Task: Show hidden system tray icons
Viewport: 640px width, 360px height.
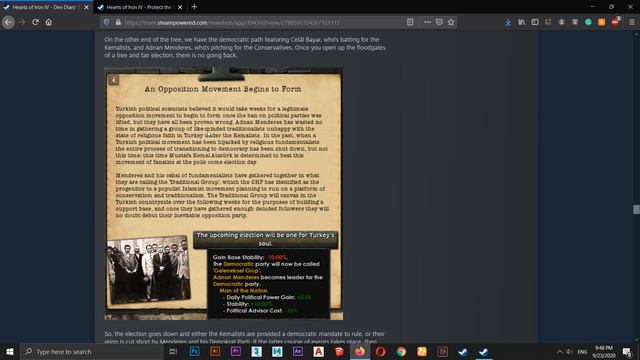Action: [x=560, y=351]
